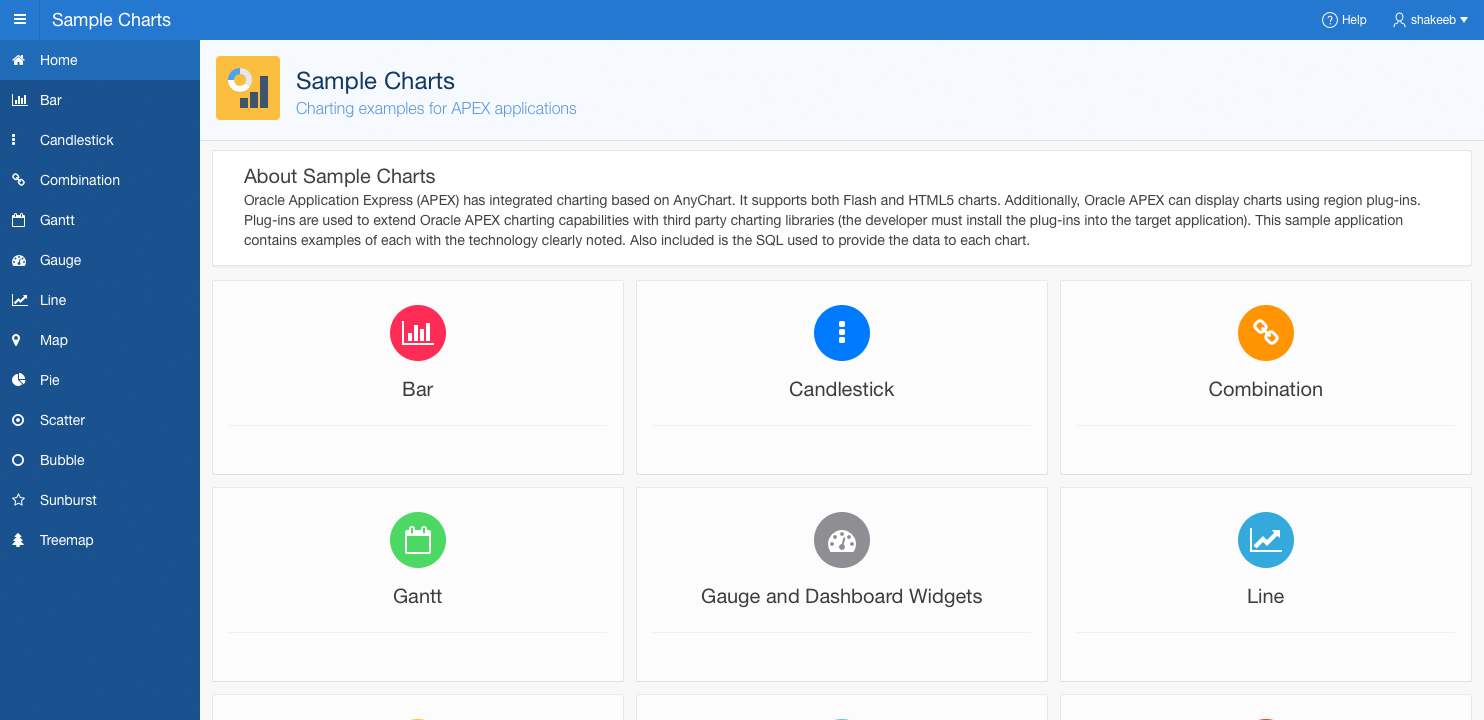Open Treemap from the sidebar

click(66, 540)
